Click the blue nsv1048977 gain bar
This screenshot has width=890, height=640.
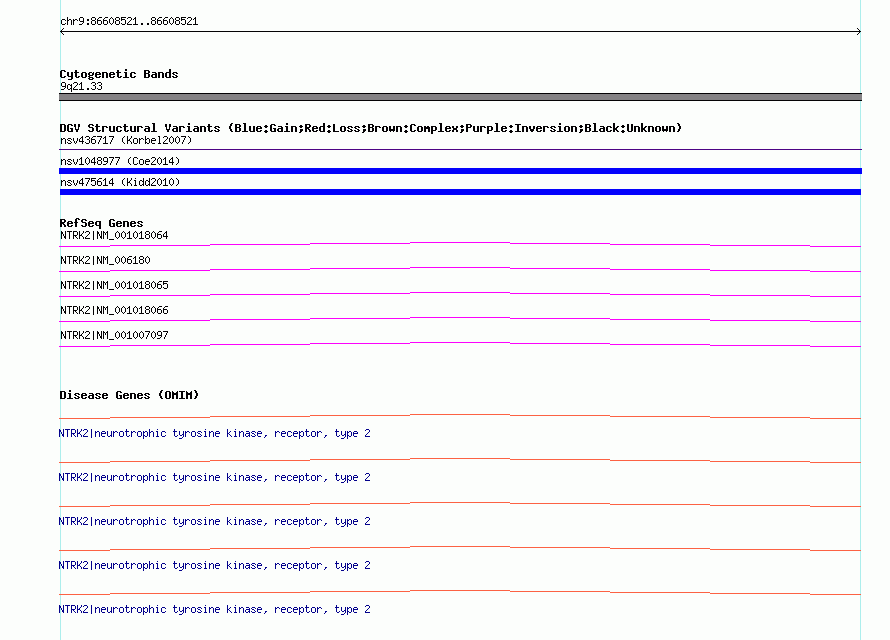click(460, 171)
